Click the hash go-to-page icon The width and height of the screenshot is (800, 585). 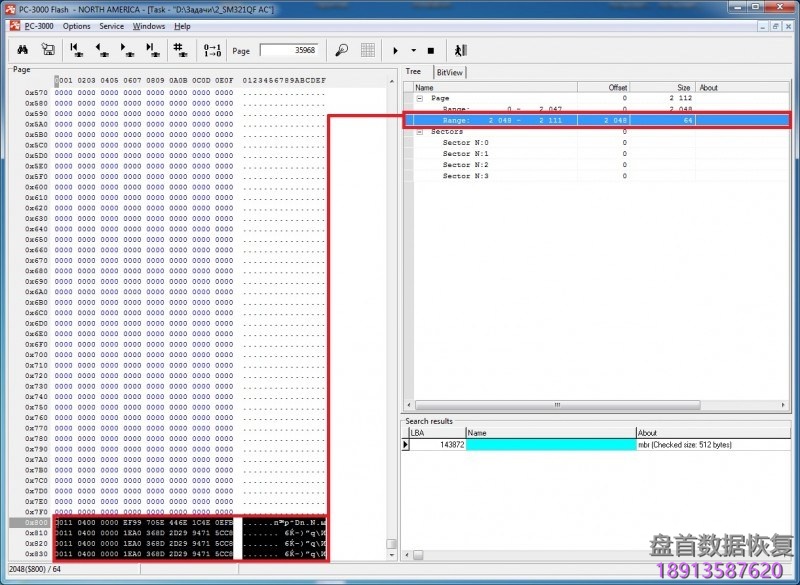(181, 50)
